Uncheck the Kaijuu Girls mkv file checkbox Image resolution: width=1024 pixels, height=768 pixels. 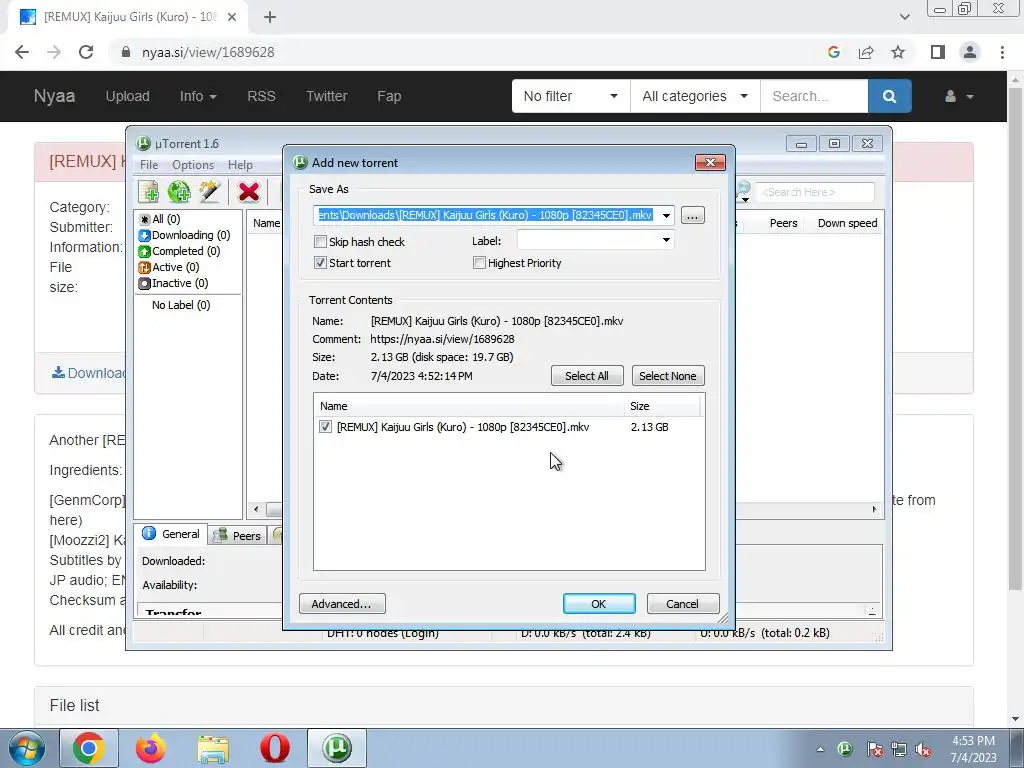[325, 426]
